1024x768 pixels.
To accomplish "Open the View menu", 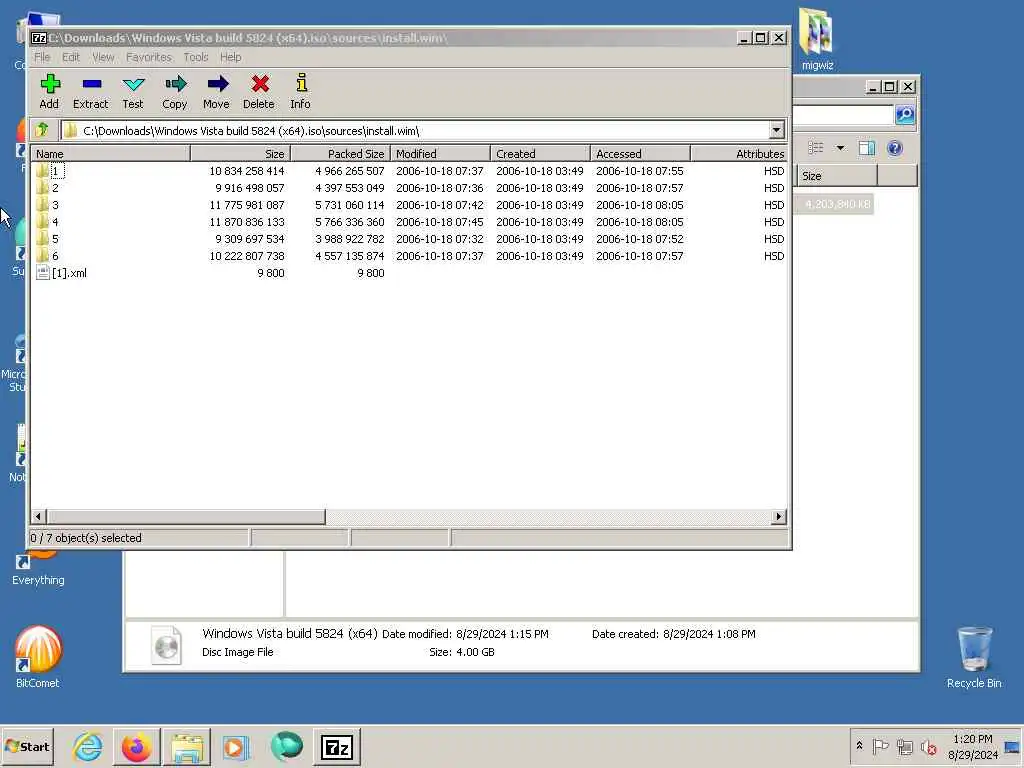I will coord(103,57).
